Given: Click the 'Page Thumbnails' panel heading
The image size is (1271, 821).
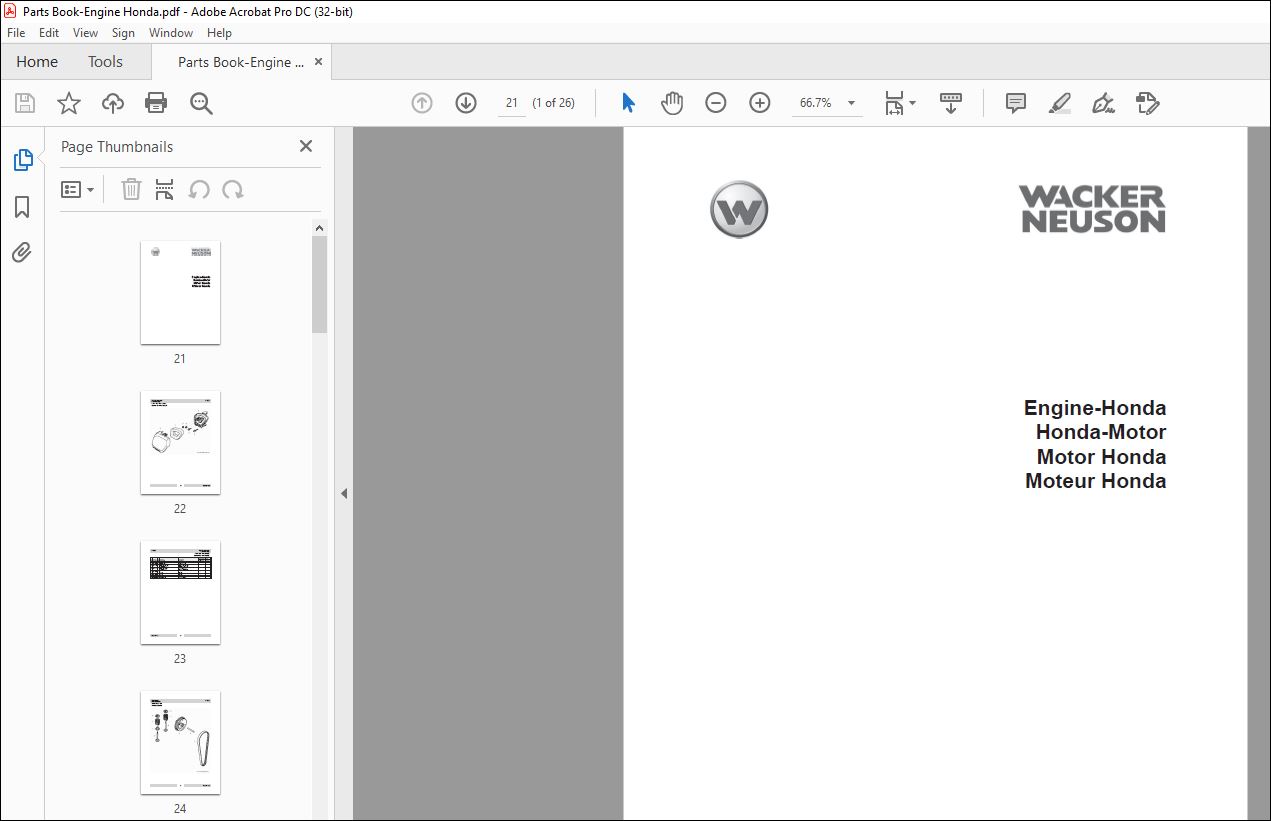Looking at the screenshot, I should pyautogui.click(x=117, y=147).
